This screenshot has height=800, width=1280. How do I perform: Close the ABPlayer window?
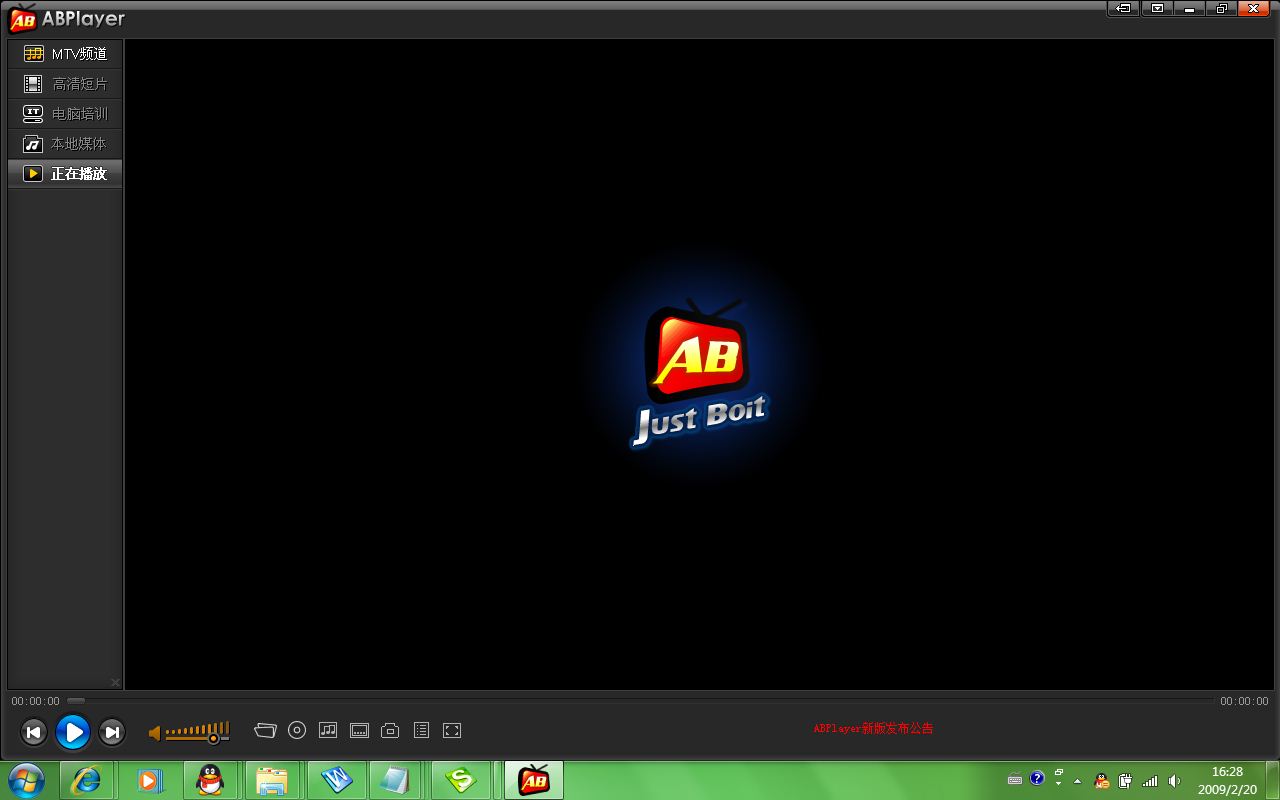1255,9
